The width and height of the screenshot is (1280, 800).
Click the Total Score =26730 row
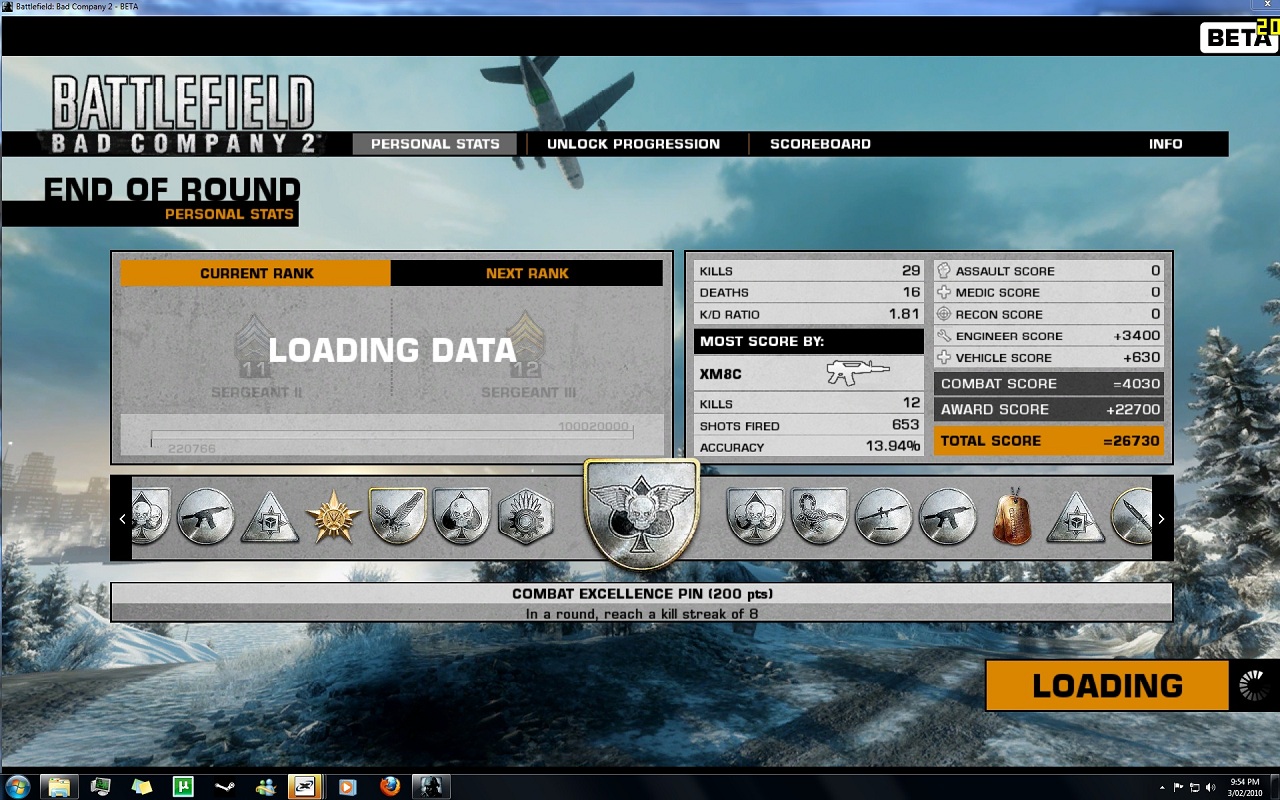(x=1049, y=441)
